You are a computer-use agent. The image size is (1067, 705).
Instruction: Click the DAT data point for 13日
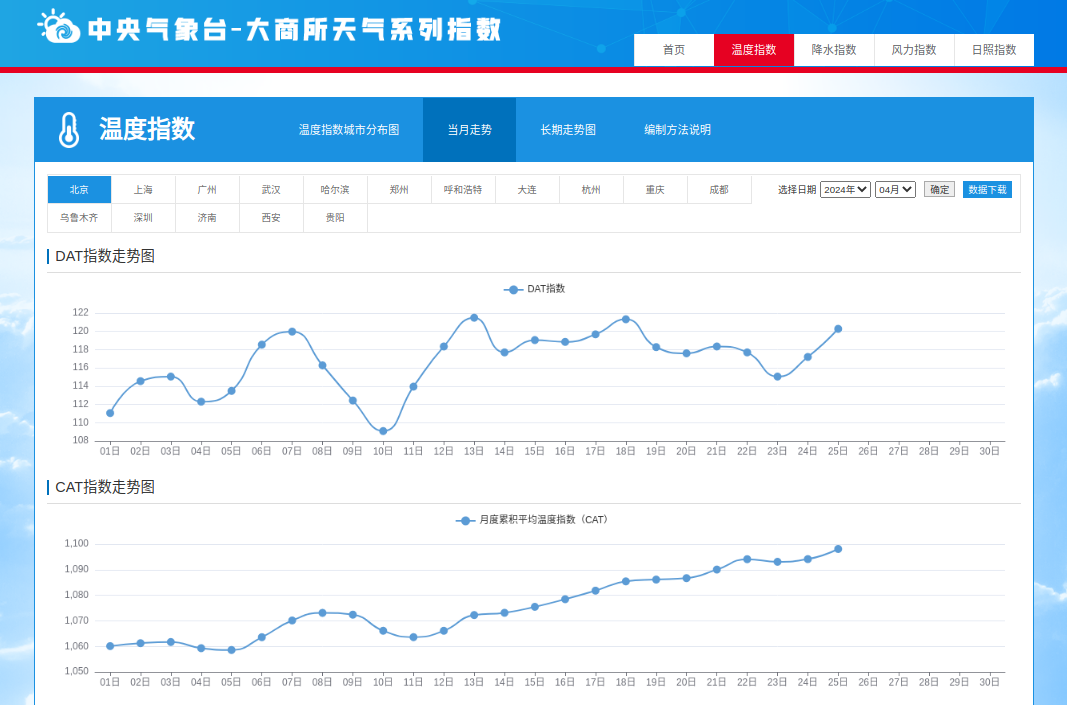coord(474,317)
